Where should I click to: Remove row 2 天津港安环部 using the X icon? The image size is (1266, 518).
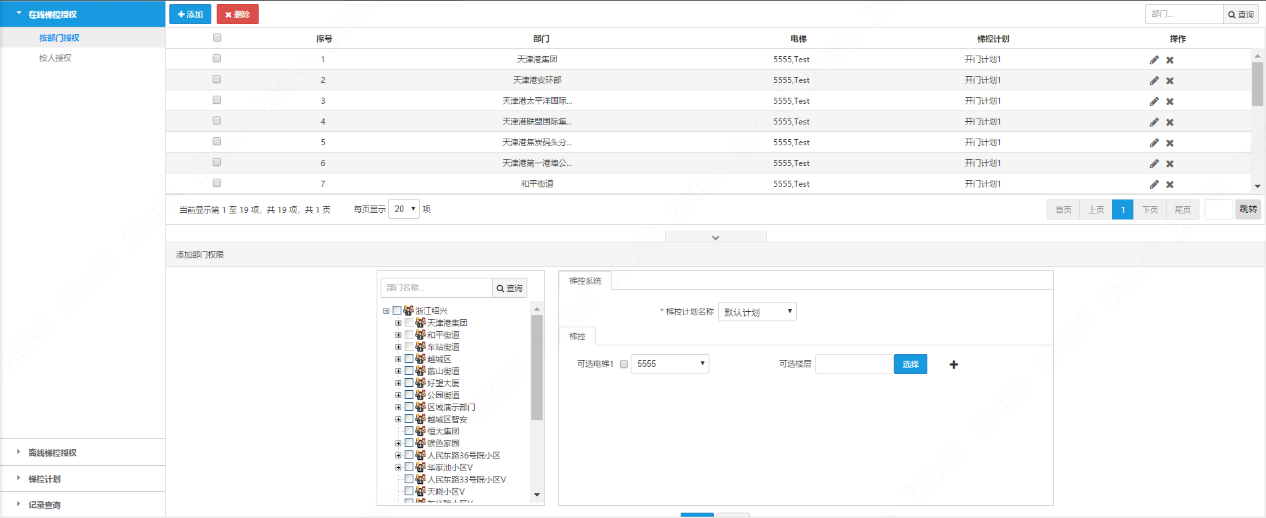pyautogui.click(x=1170, y=80)
